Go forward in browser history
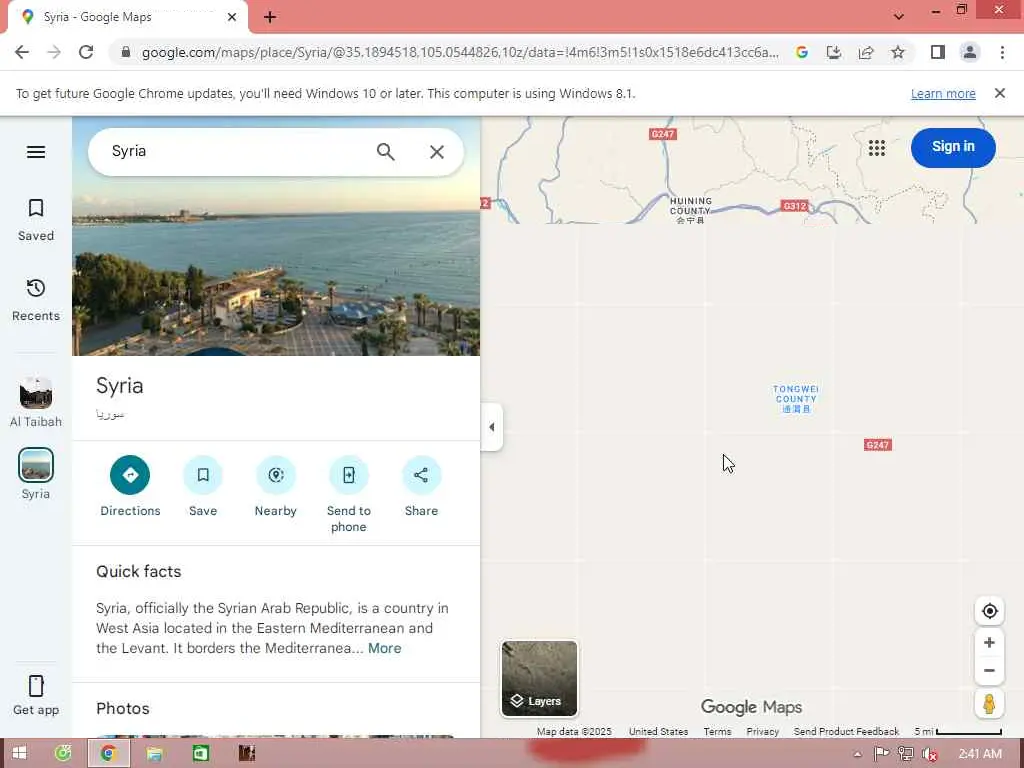1024x768 pixels. point(54,52)
